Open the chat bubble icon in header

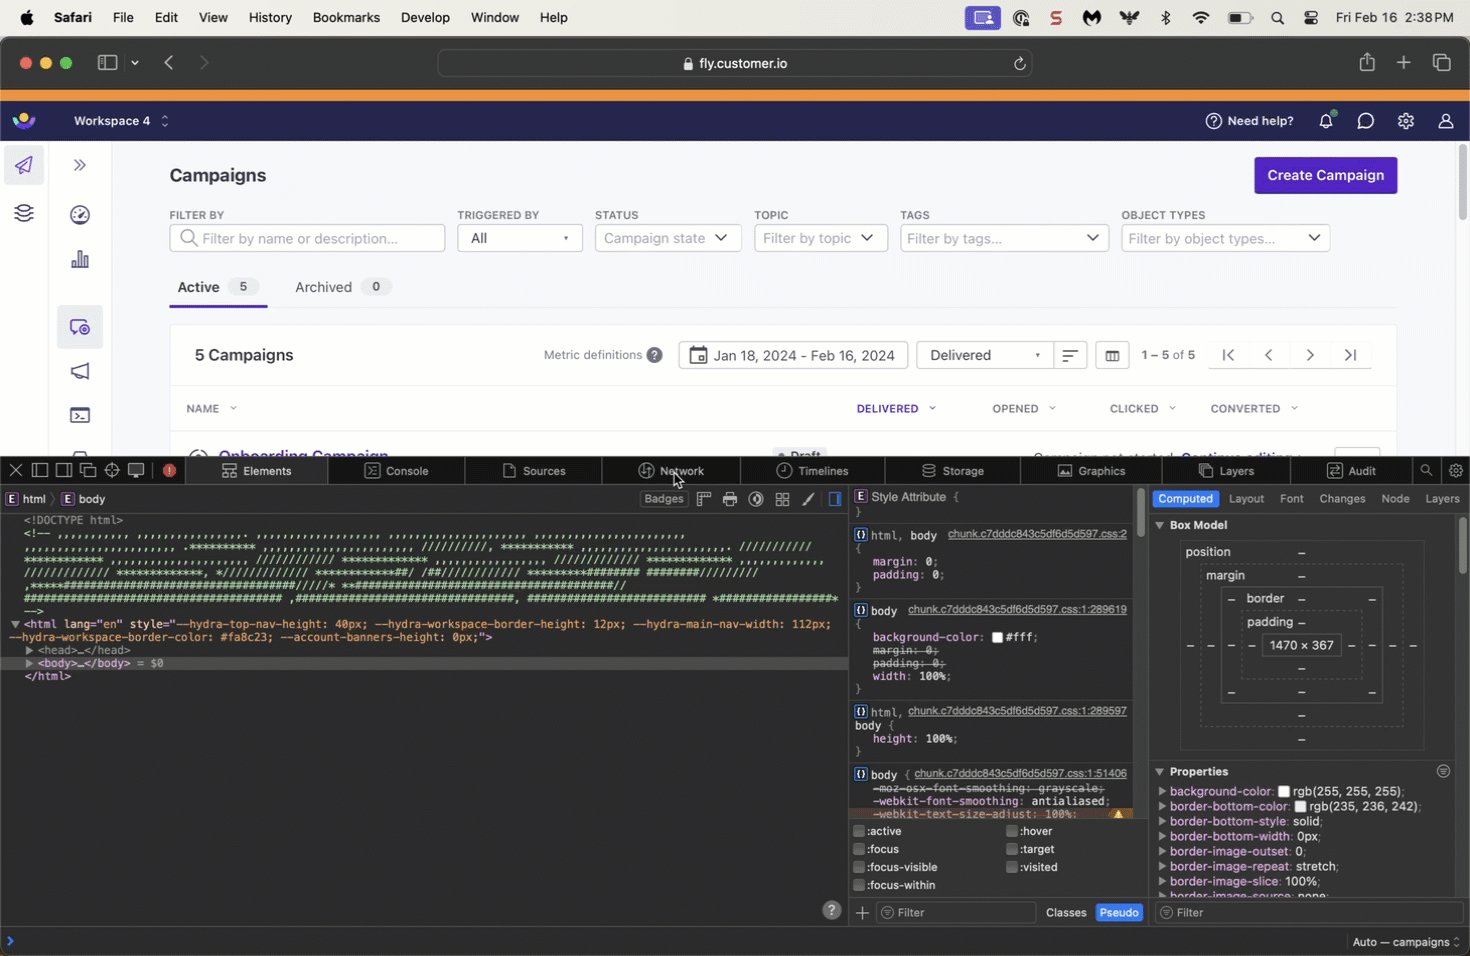[1366, 121]
